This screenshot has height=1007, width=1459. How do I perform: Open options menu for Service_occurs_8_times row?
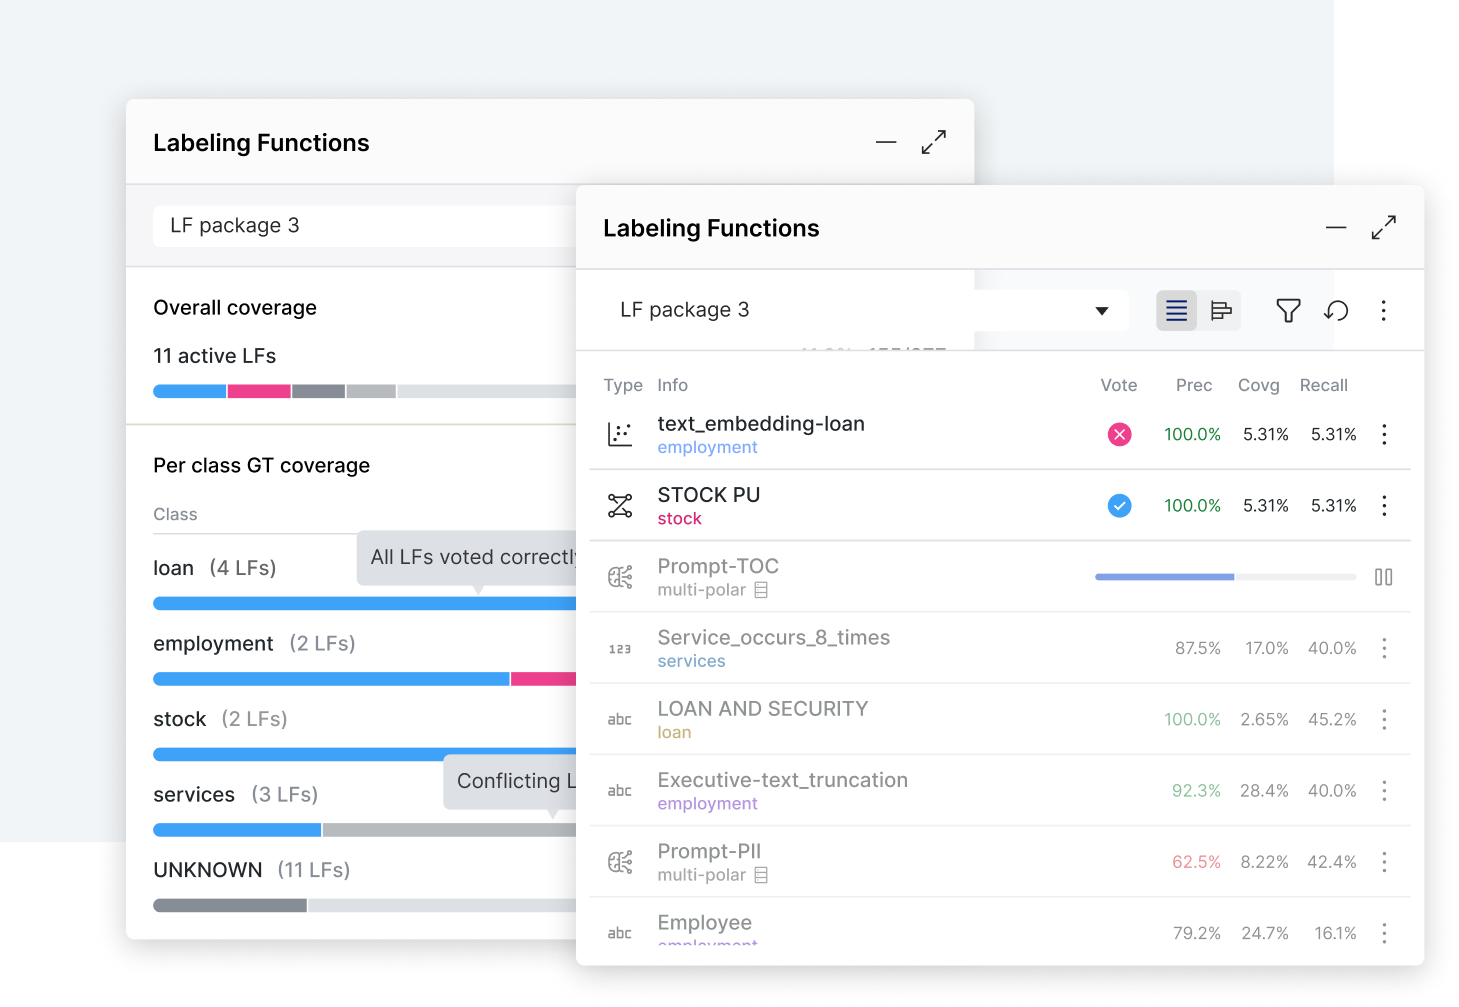tap(1384, 648)
